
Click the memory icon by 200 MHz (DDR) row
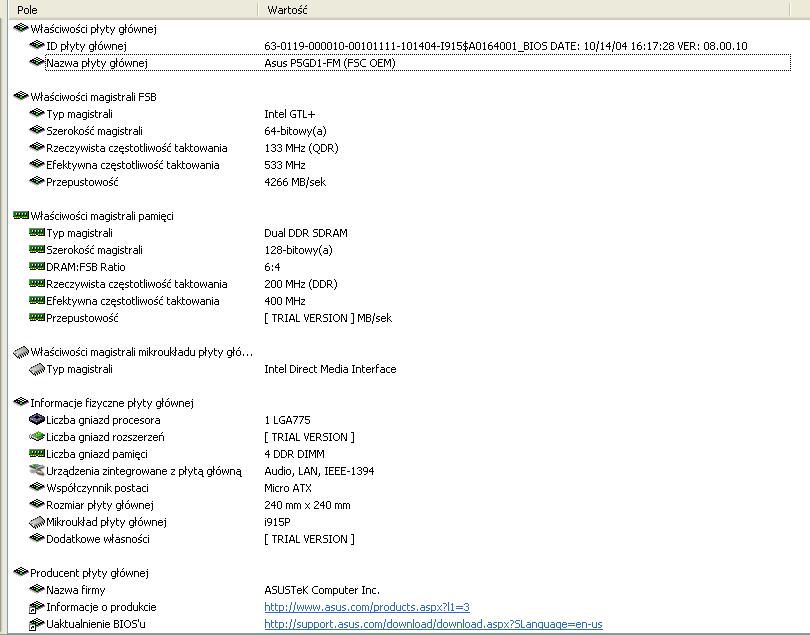tap(37, 283)
